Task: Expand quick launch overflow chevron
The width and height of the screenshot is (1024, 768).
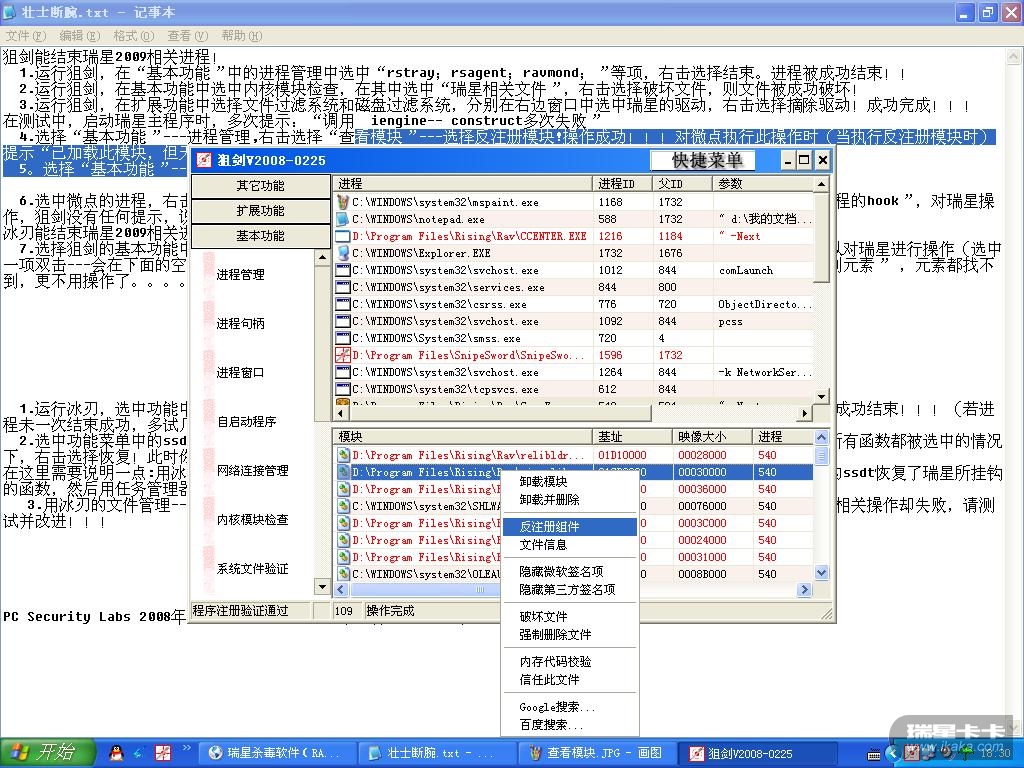Action: (186, 747)
